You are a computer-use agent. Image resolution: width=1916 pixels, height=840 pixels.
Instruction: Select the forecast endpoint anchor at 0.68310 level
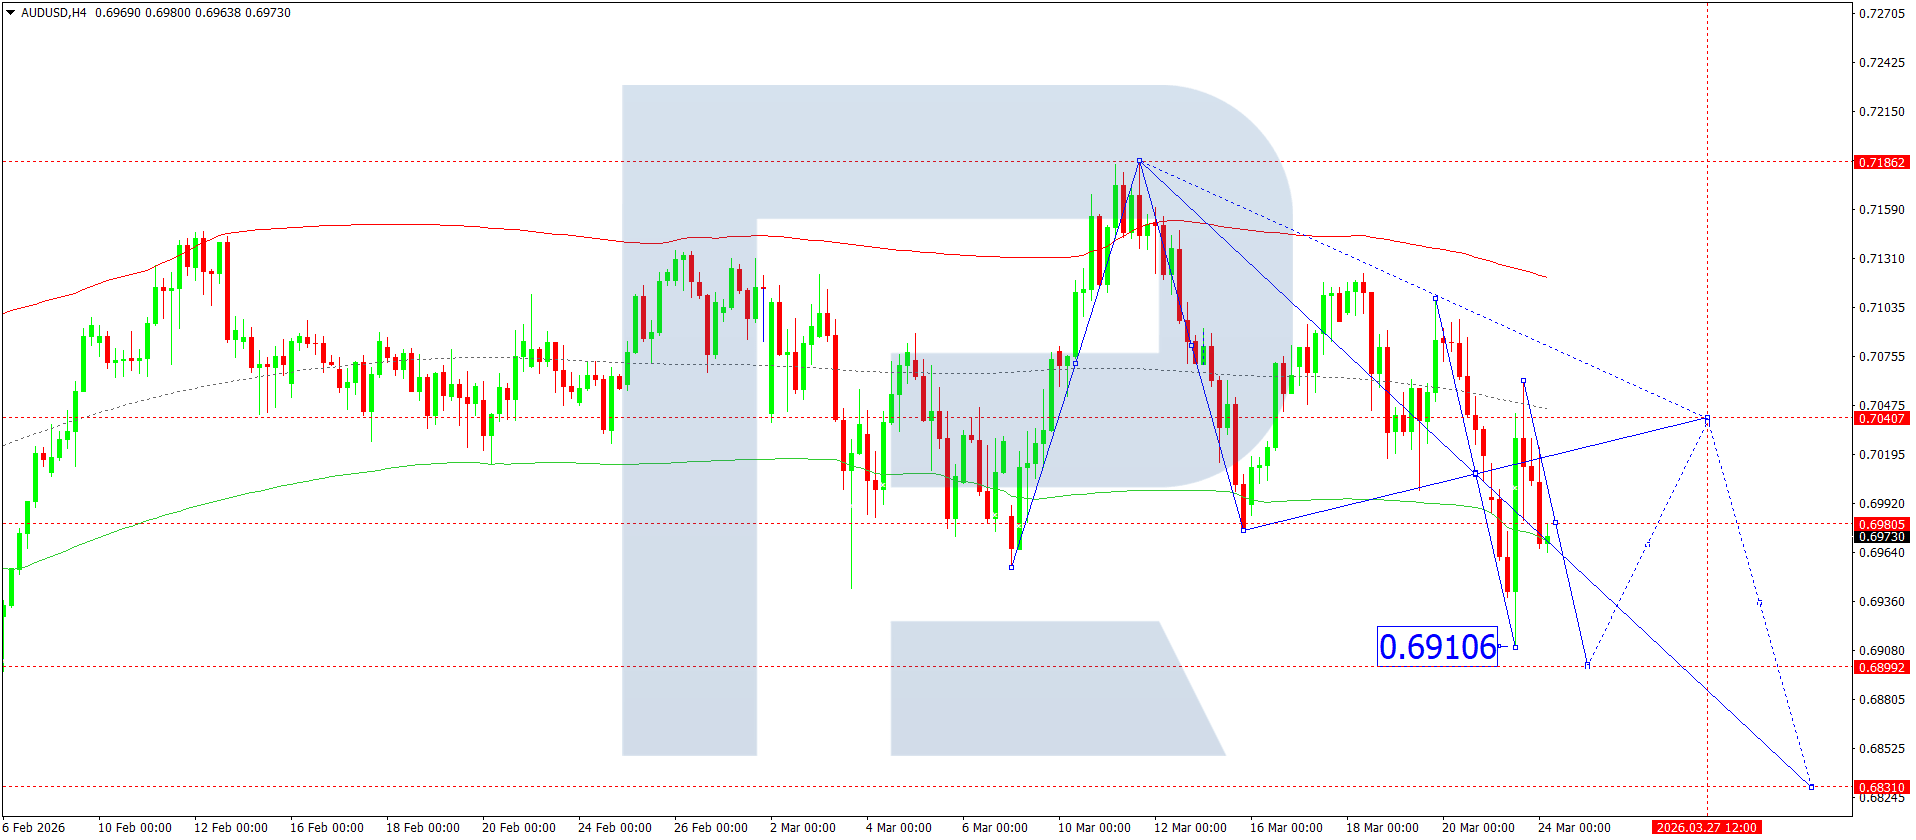coord(1811,787)
